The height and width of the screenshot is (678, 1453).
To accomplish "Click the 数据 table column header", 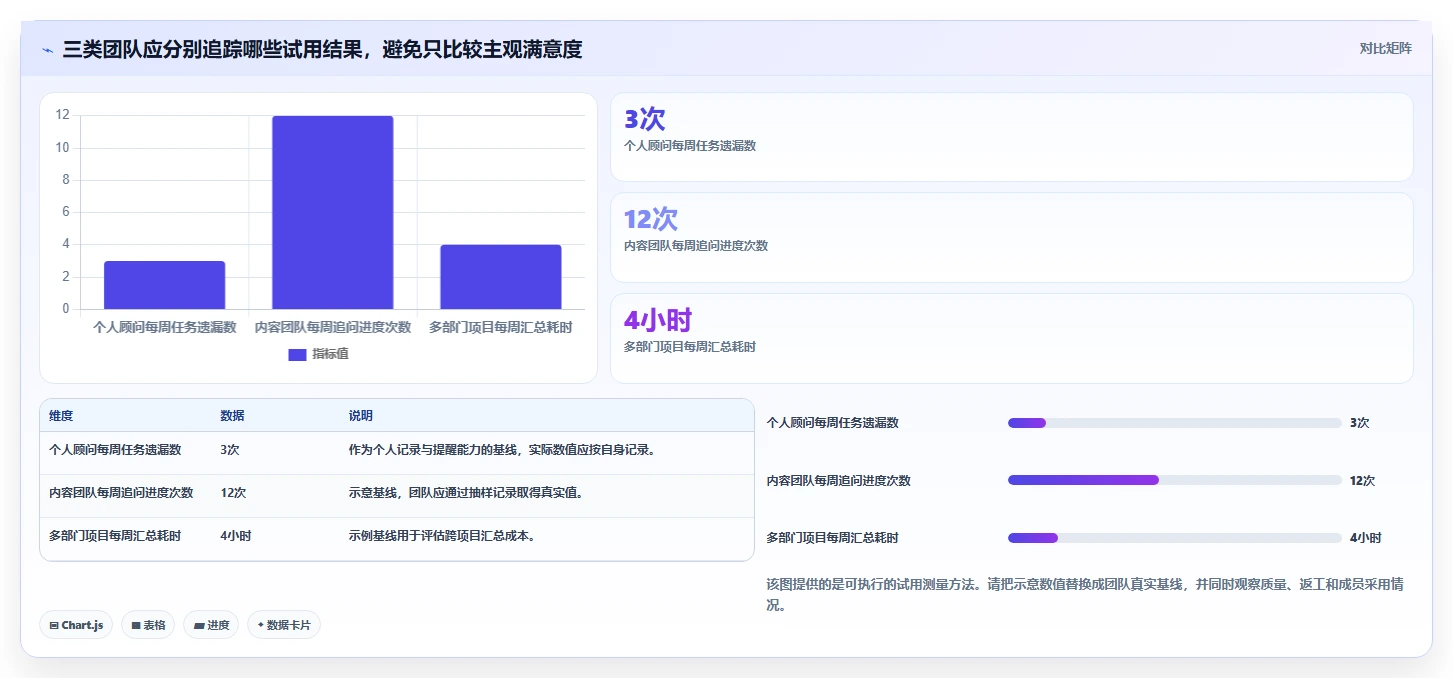I will (232, 416).
